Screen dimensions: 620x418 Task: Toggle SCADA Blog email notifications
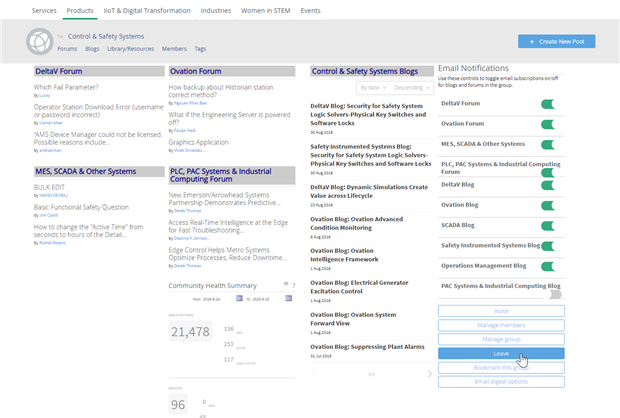click(x=548, y=226)
